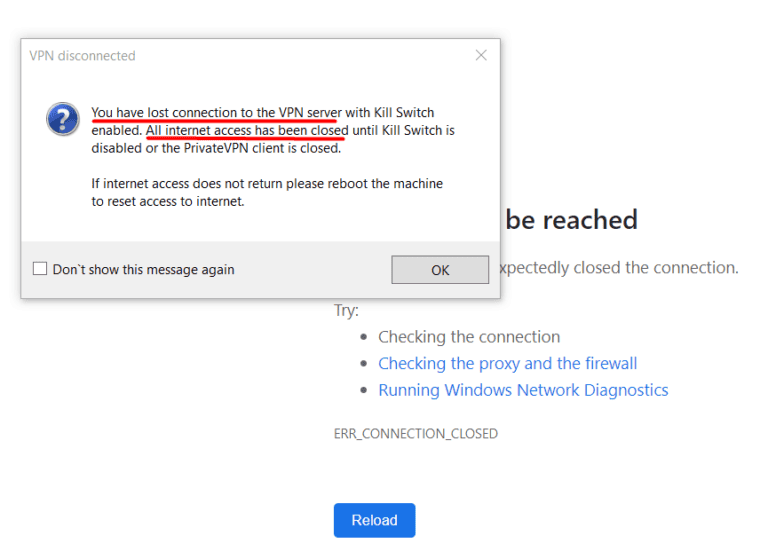Click empty area of the dialog title bar
Screen dimensions: 768x559
click(x=300, y=56)
